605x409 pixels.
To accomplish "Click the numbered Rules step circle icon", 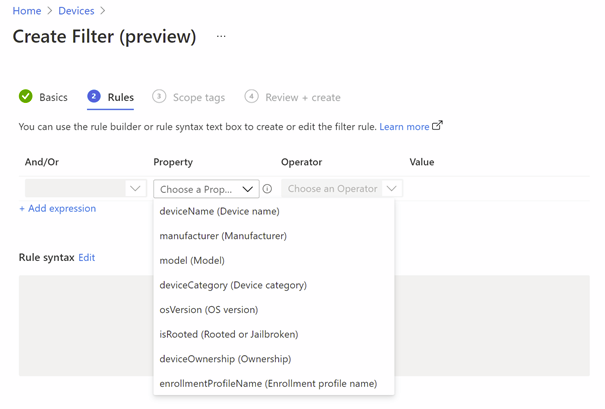I will 94,96.
